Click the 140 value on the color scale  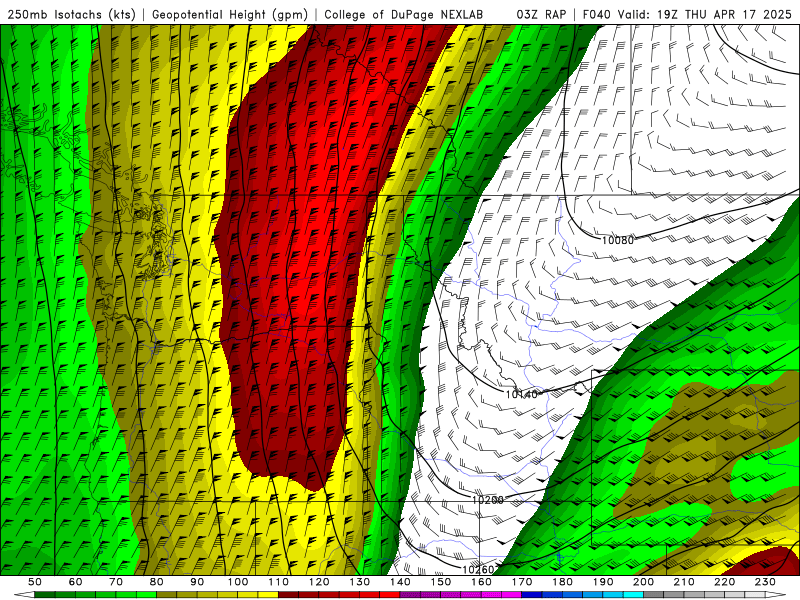click(x=400, y=582)
